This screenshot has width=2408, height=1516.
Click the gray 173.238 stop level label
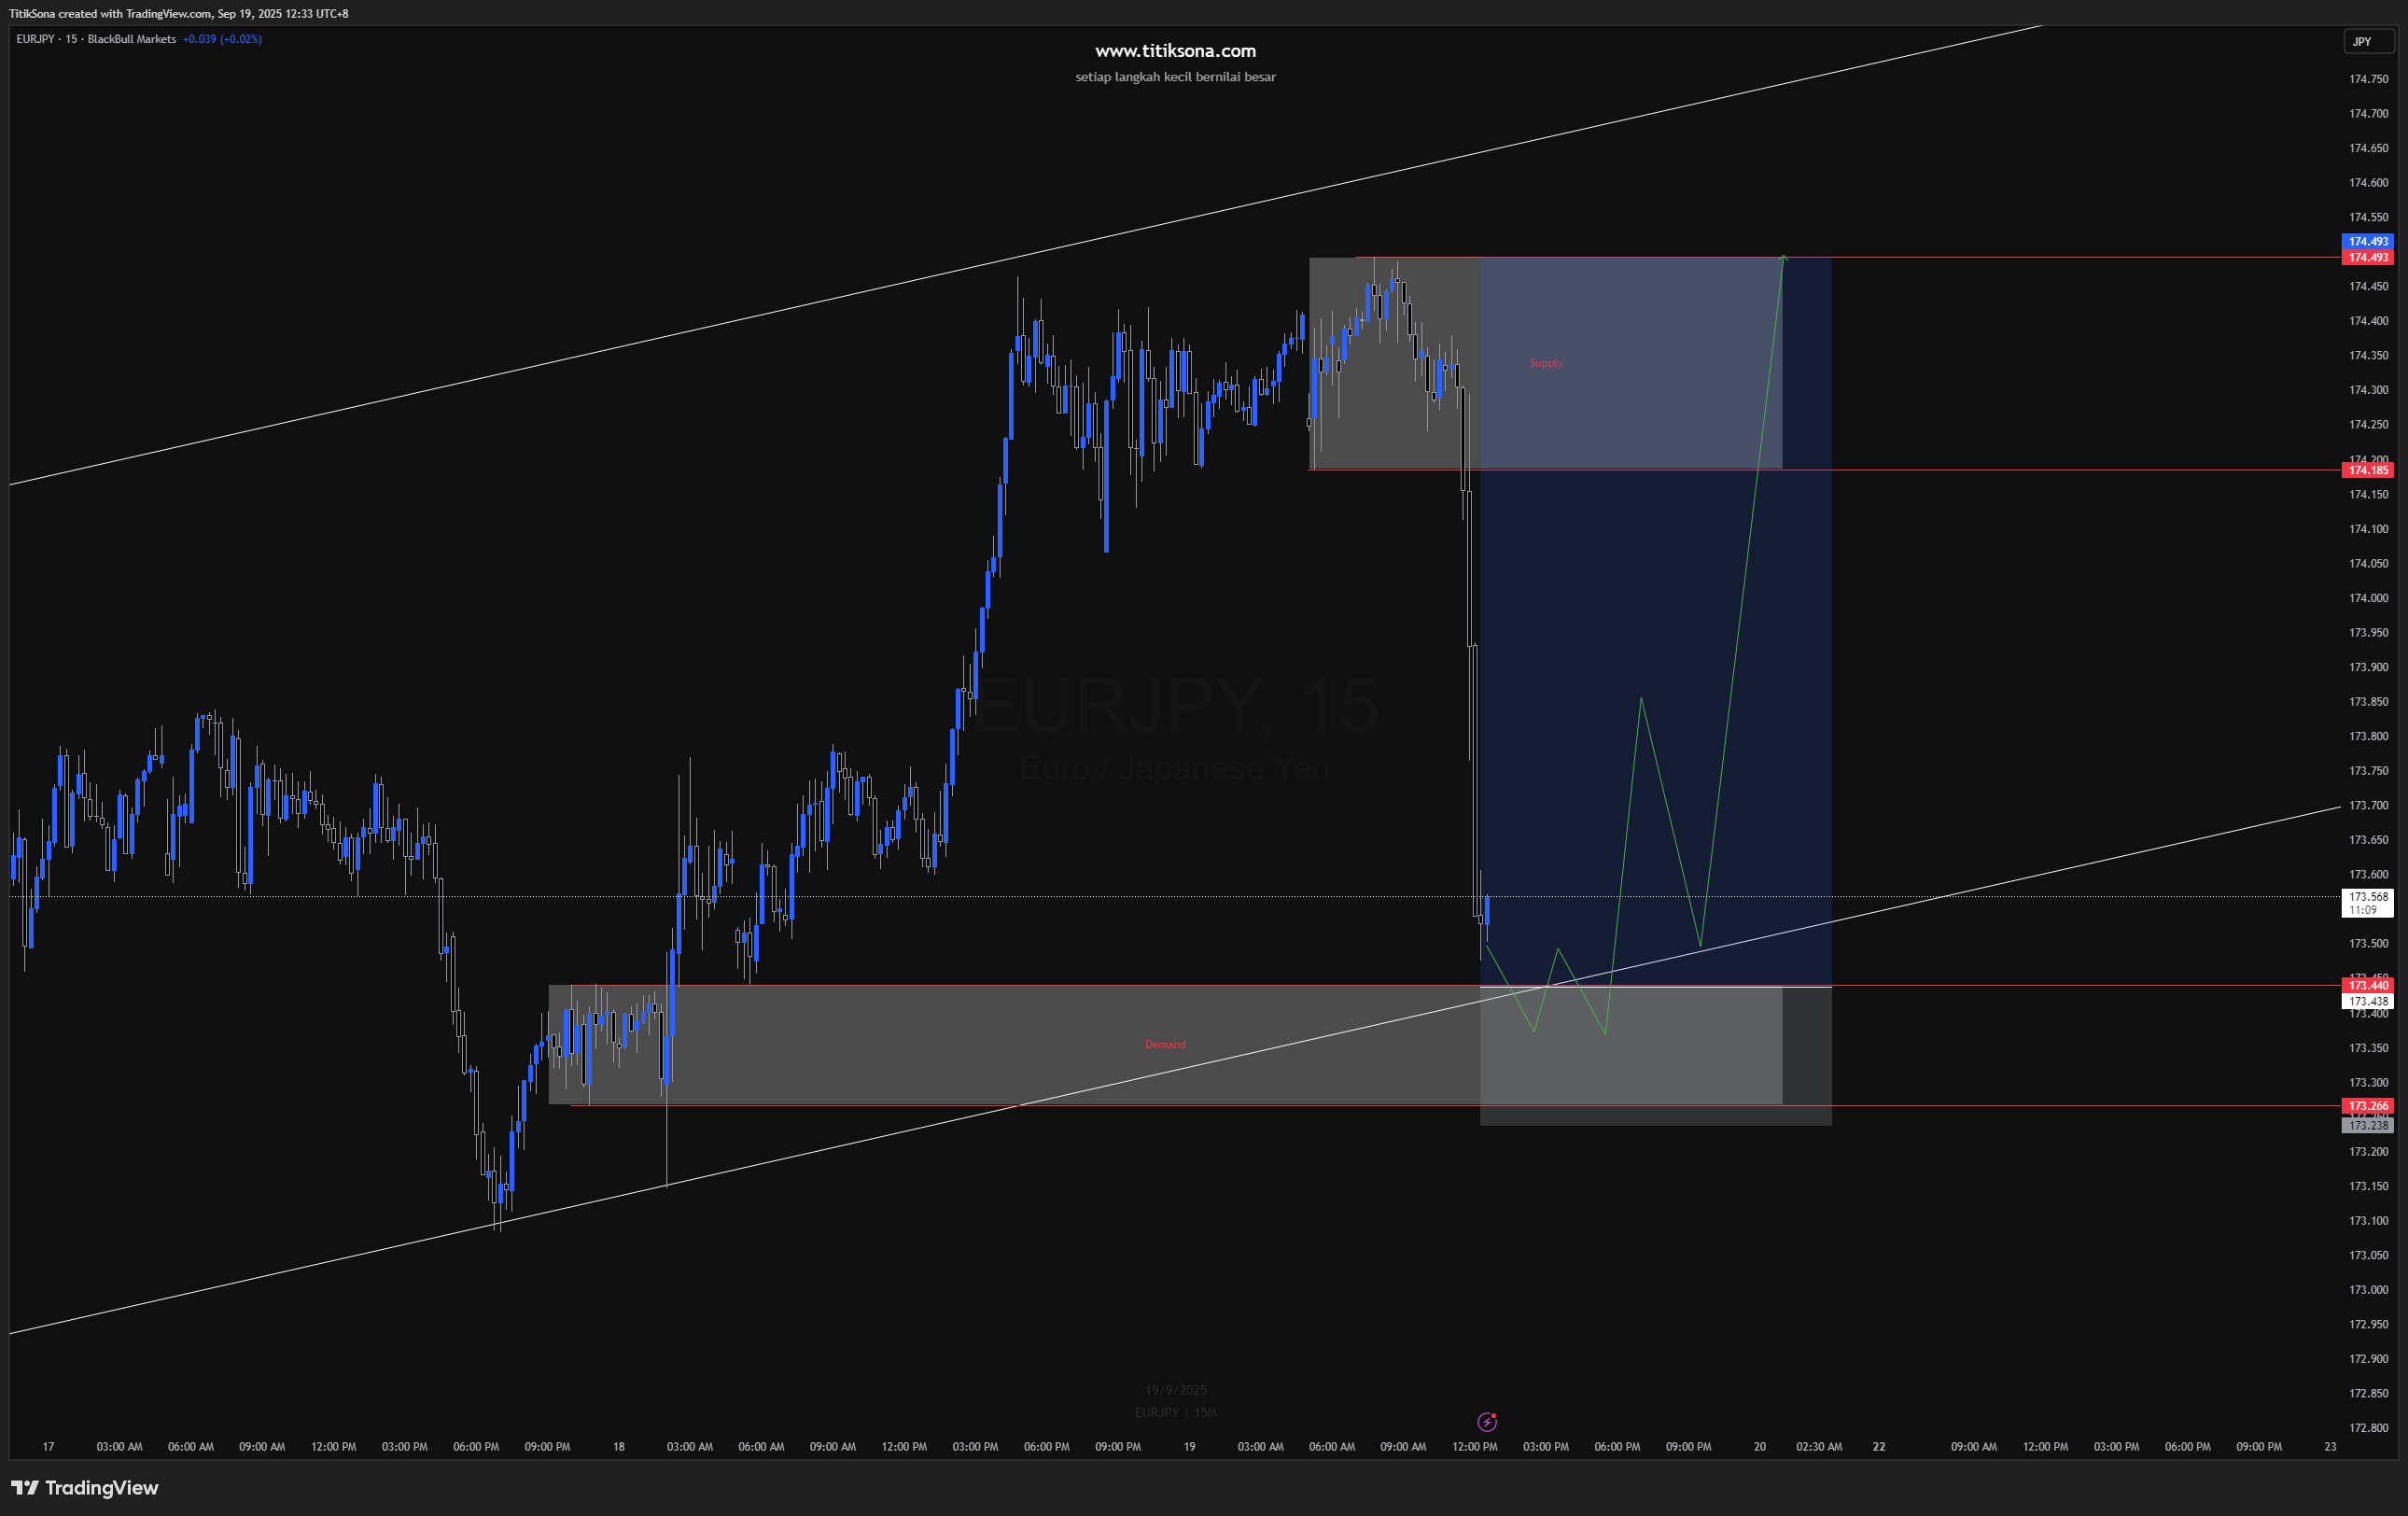[2367, 1125]
